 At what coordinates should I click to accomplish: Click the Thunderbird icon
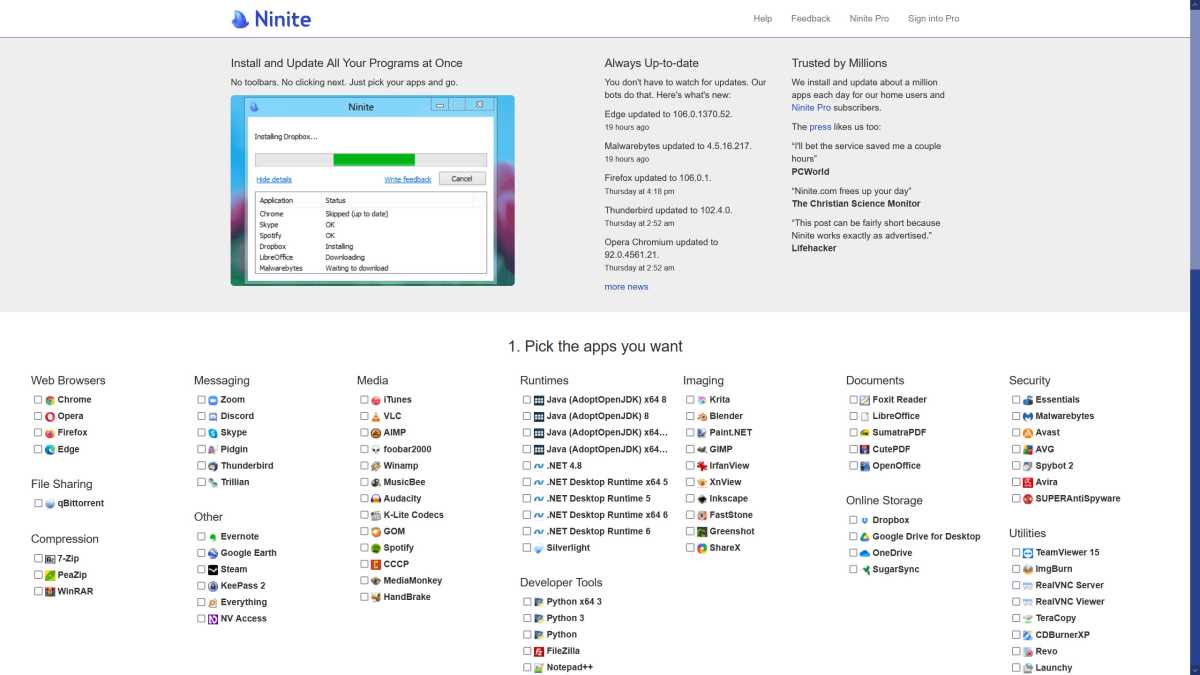[213, 466]
